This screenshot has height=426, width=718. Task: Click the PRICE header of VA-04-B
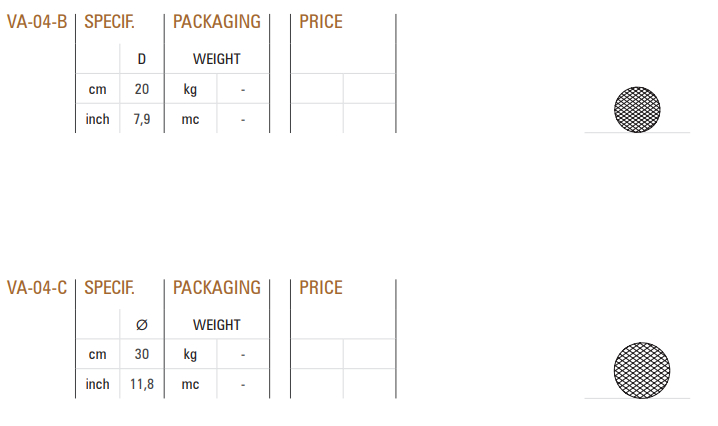coord(321,22)
